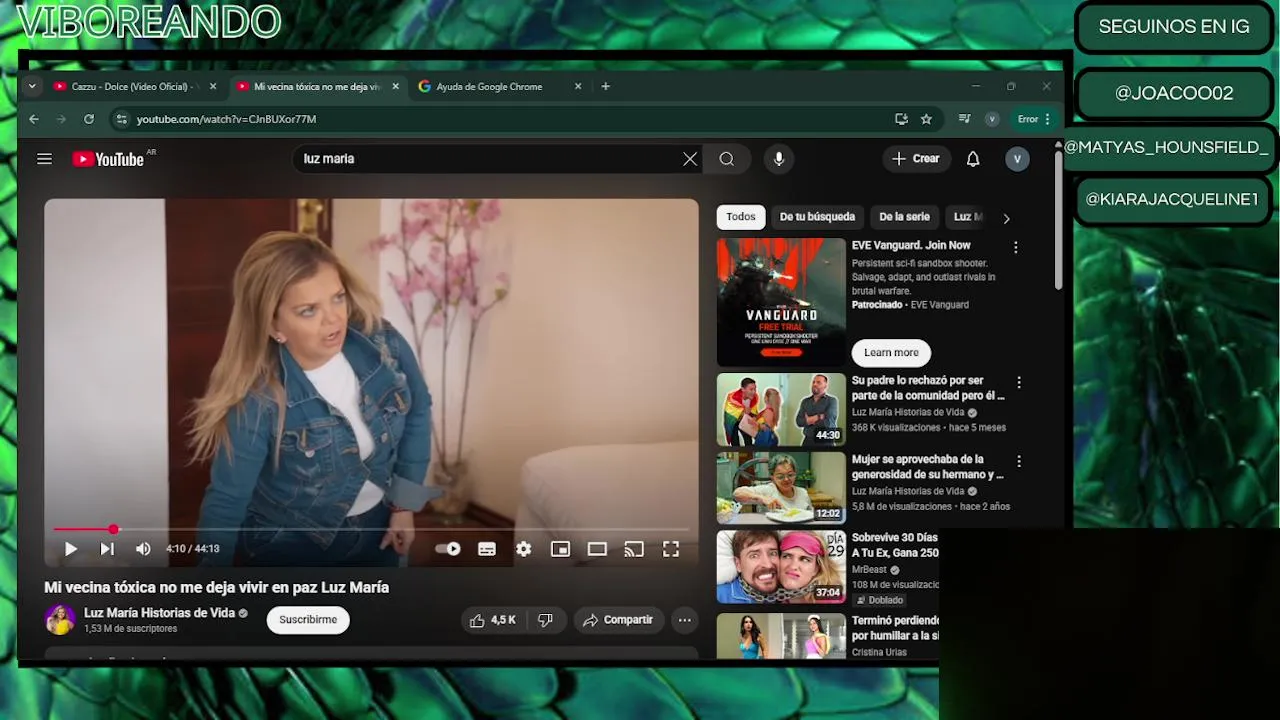Viewport: 1280px width, 720px height.
Task: Open player settings gear
Action: (524, 549)
